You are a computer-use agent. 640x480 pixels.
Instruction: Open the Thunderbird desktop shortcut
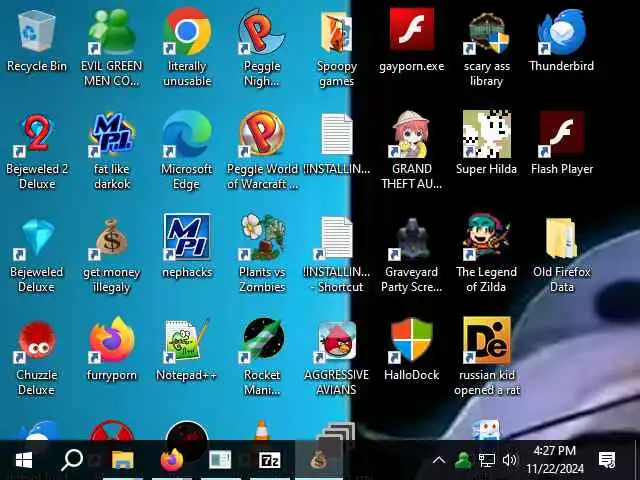(x=562, y=32)
